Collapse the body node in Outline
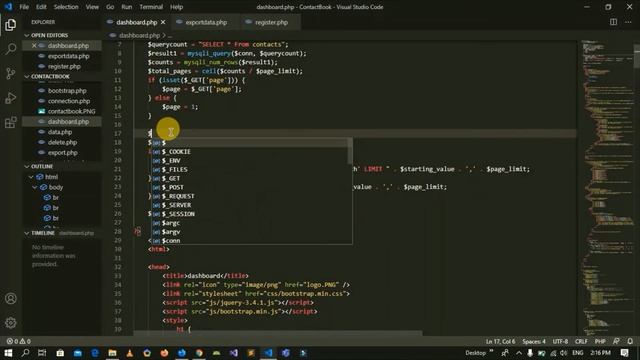The image size is (640, 360). coord(35,187)
